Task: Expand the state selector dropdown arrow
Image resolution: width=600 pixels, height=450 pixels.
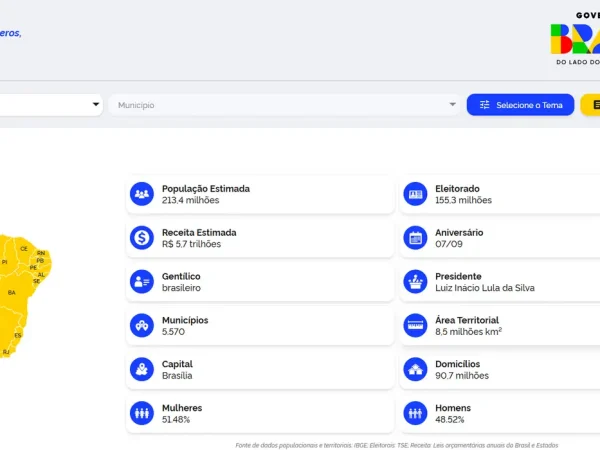Action: pyautogui.click(x=96, y=104)
